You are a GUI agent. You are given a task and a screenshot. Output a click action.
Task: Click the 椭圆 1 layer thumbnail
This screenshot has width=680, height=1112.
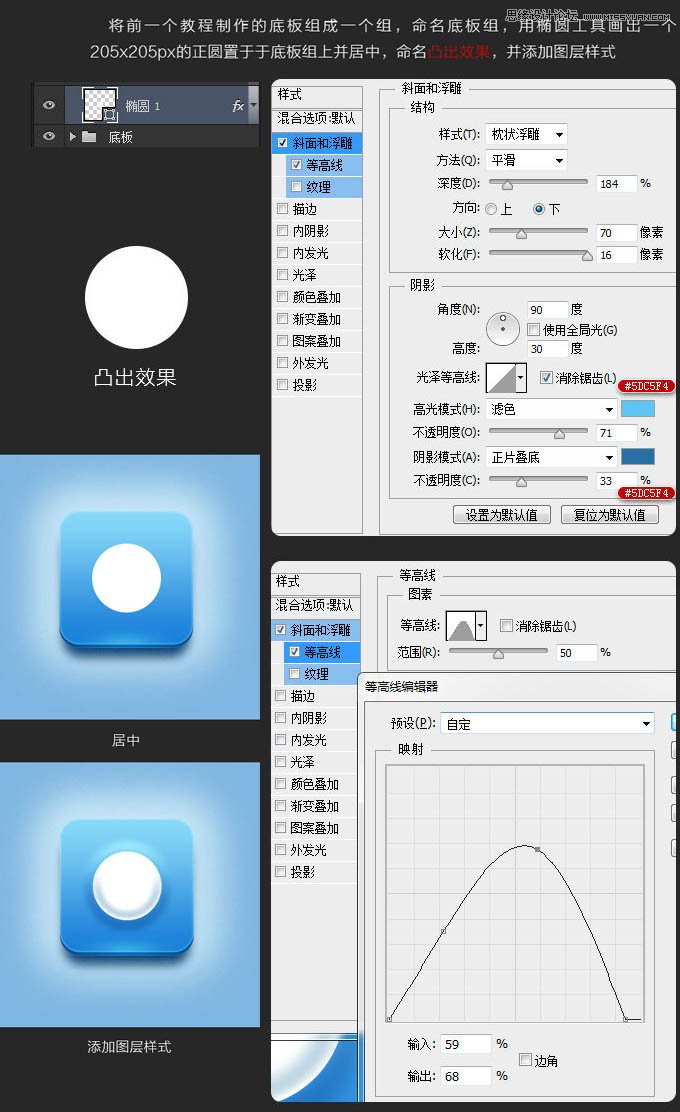(100, 104)
